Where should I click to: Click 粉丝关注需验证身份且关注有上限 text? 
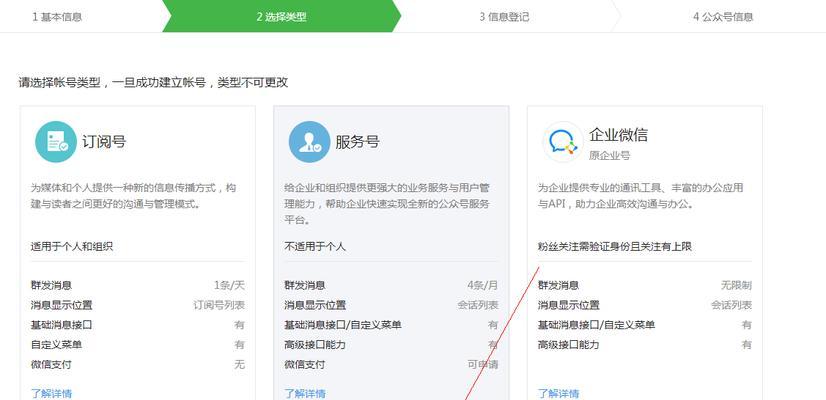(x=615, y=246)
